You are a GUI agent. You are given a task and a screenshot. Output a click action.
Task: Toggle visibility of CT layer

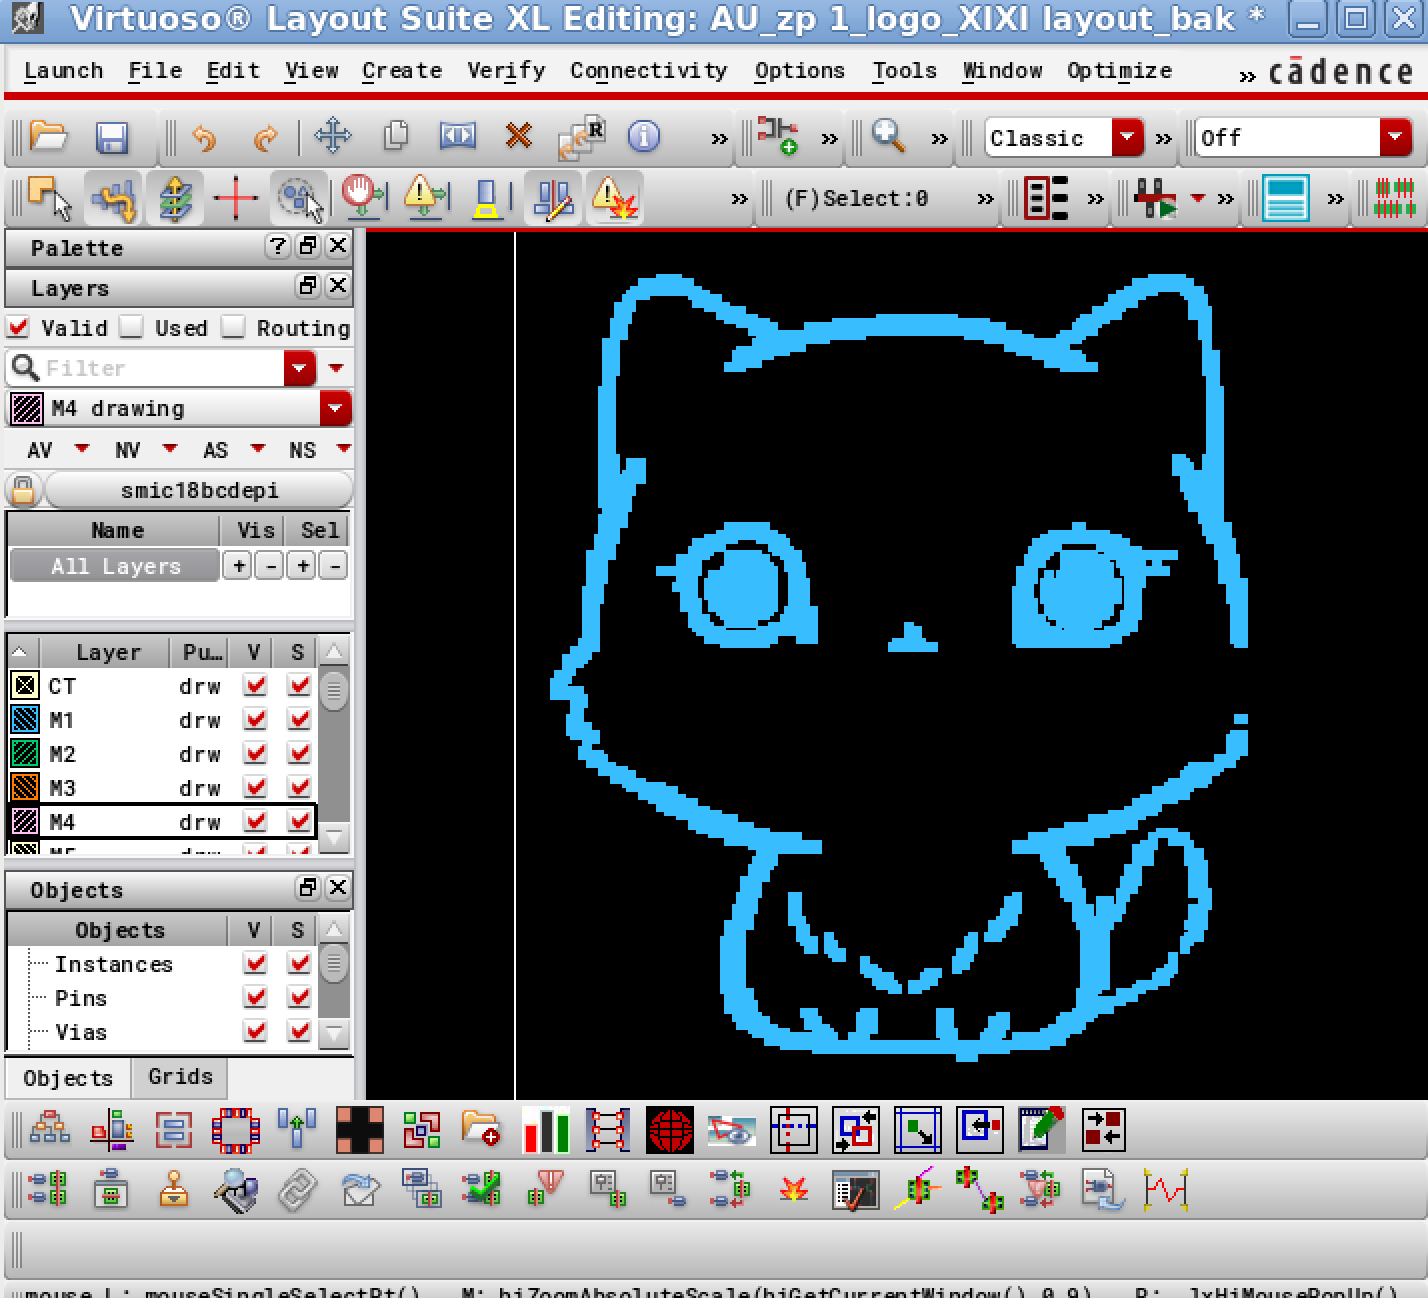click(x=255, y=685)
